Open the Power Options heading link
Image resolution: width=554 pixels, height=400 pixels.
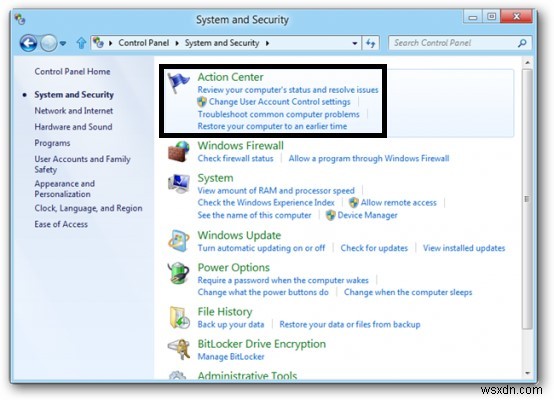[234, 267]
